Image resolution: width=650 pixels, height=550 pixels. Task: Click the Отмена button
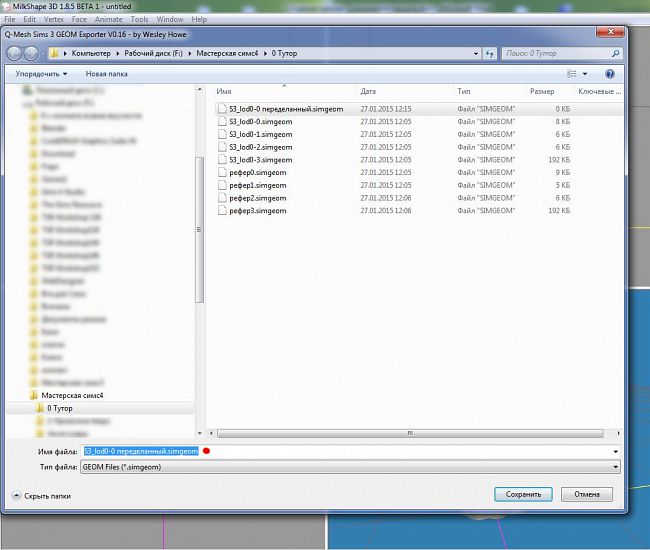coord(587,494)
